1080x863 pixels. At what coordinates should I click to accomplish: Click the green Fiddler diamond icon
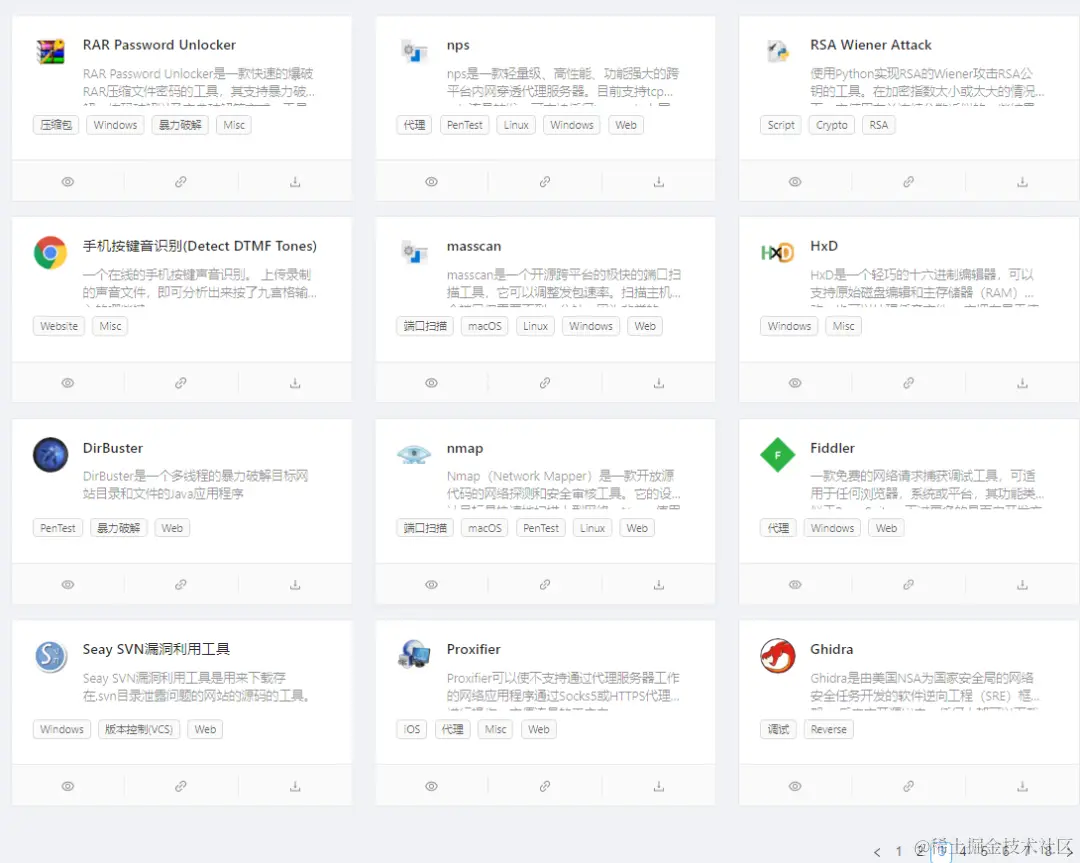pos(778,455)
